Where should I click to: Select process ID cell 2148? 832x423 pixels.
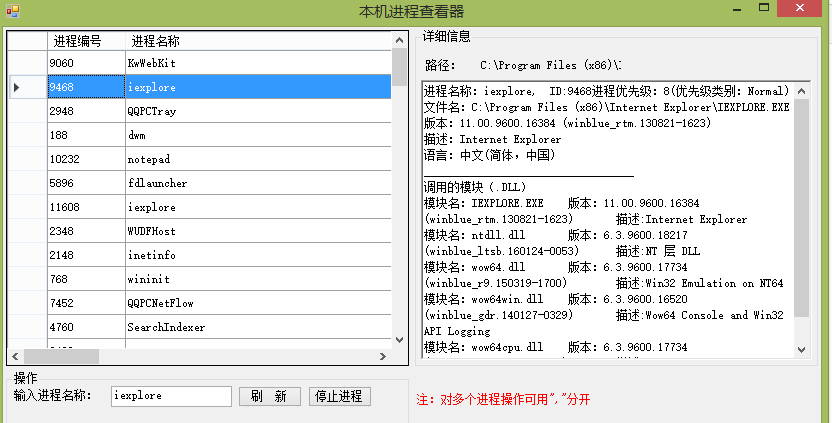[86, 255]
